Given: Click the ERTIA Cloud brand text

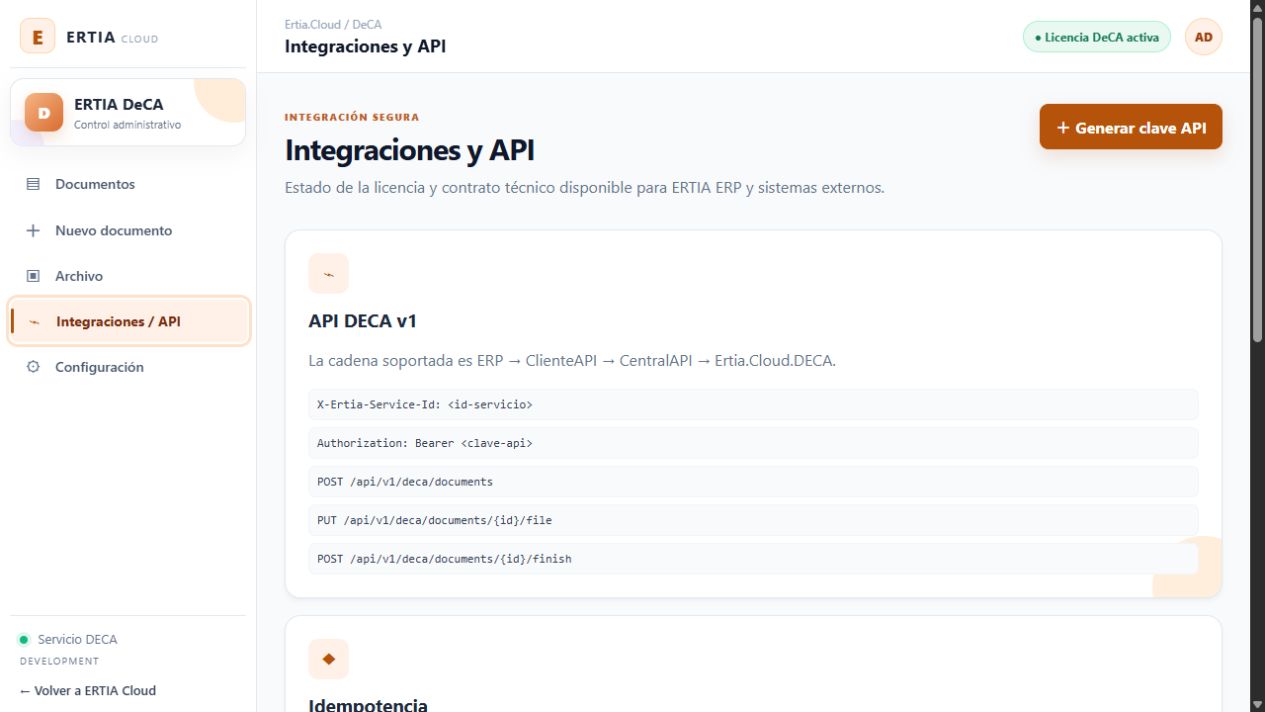Looking at the screenshot, I should [112, 39].
